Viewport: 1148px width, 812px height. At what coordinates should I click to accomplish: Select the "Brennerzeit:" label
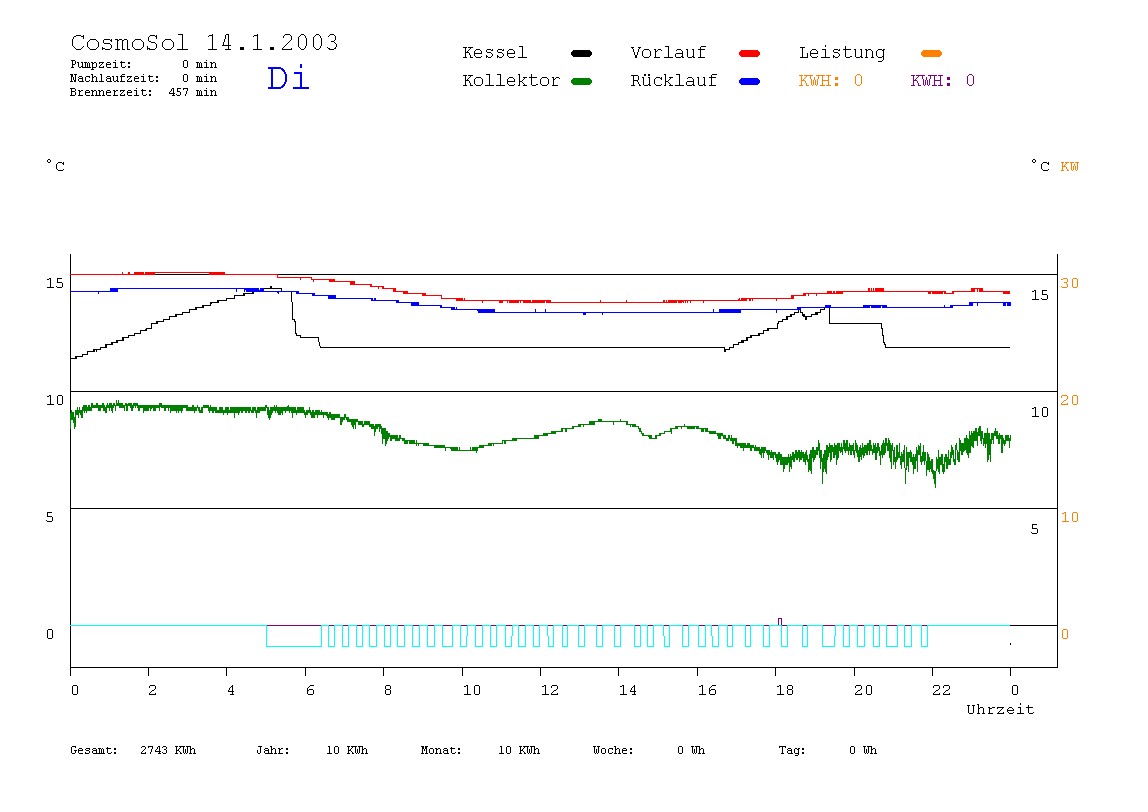[111, 92]
